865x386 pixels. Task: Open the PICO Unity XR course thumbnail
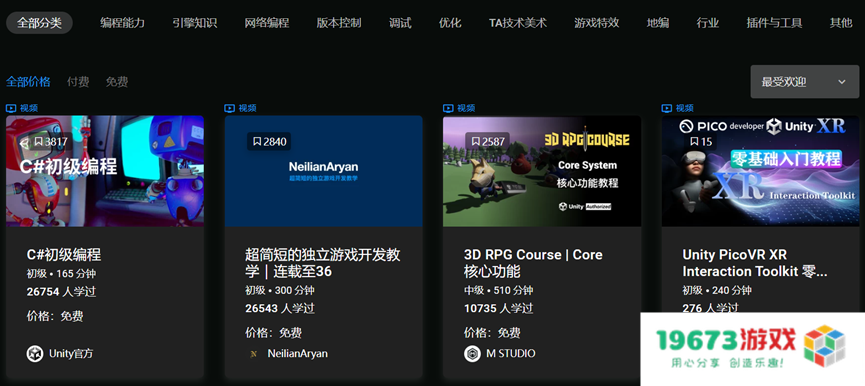(x=761, y=171)
